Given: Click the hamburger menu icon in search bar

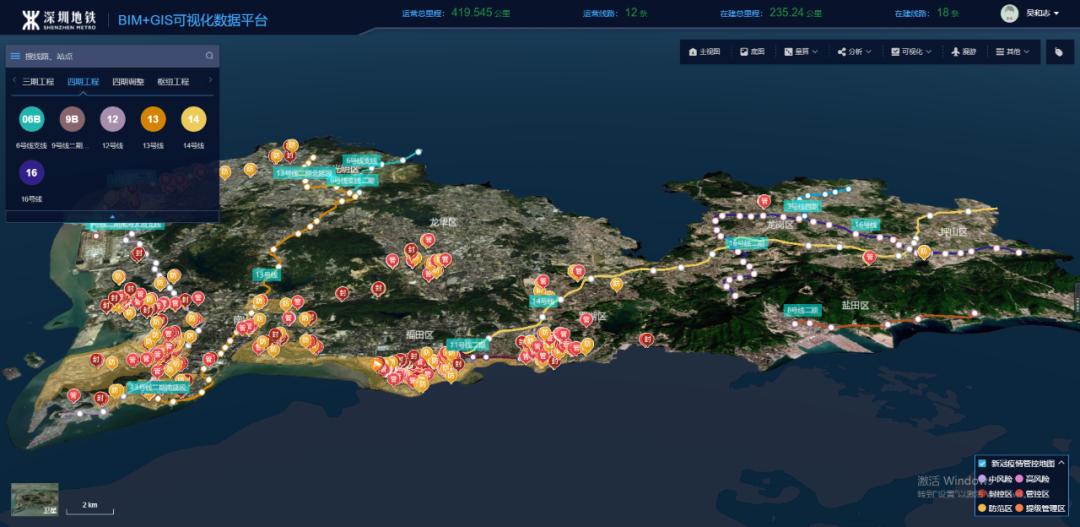Looking at the screenshot, I should (x=15, y=56).
